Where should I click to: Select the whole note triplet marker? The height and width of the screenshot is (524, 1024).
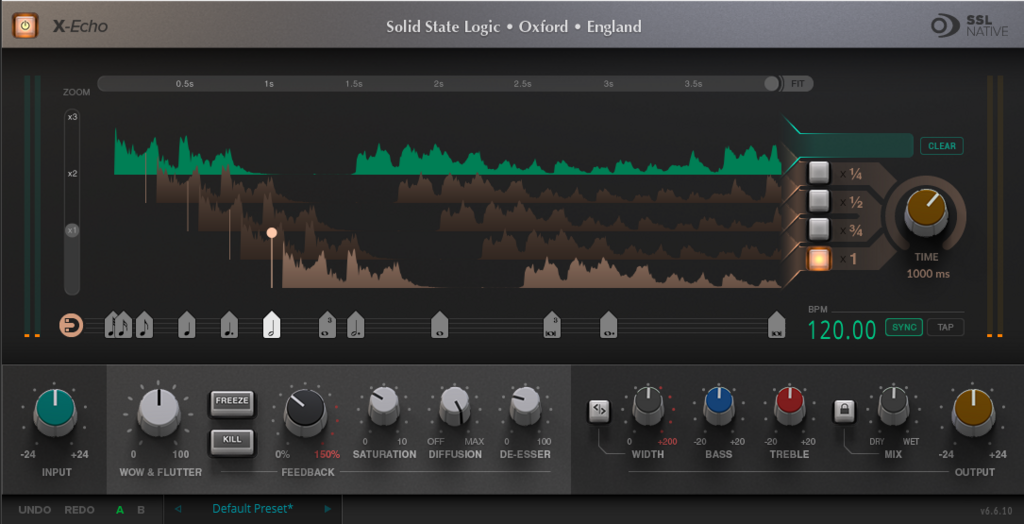(x=328, y=325)
